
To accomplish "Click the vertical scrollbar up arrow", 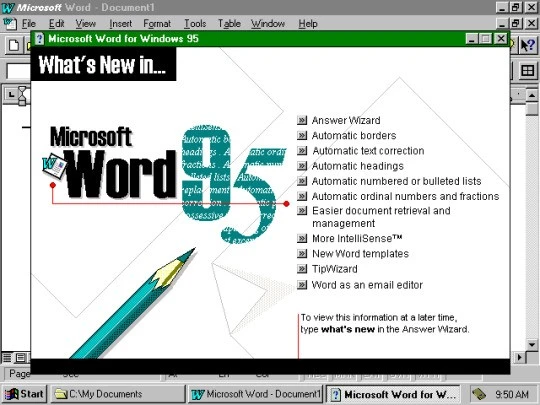I will click(x=532, y=95).
